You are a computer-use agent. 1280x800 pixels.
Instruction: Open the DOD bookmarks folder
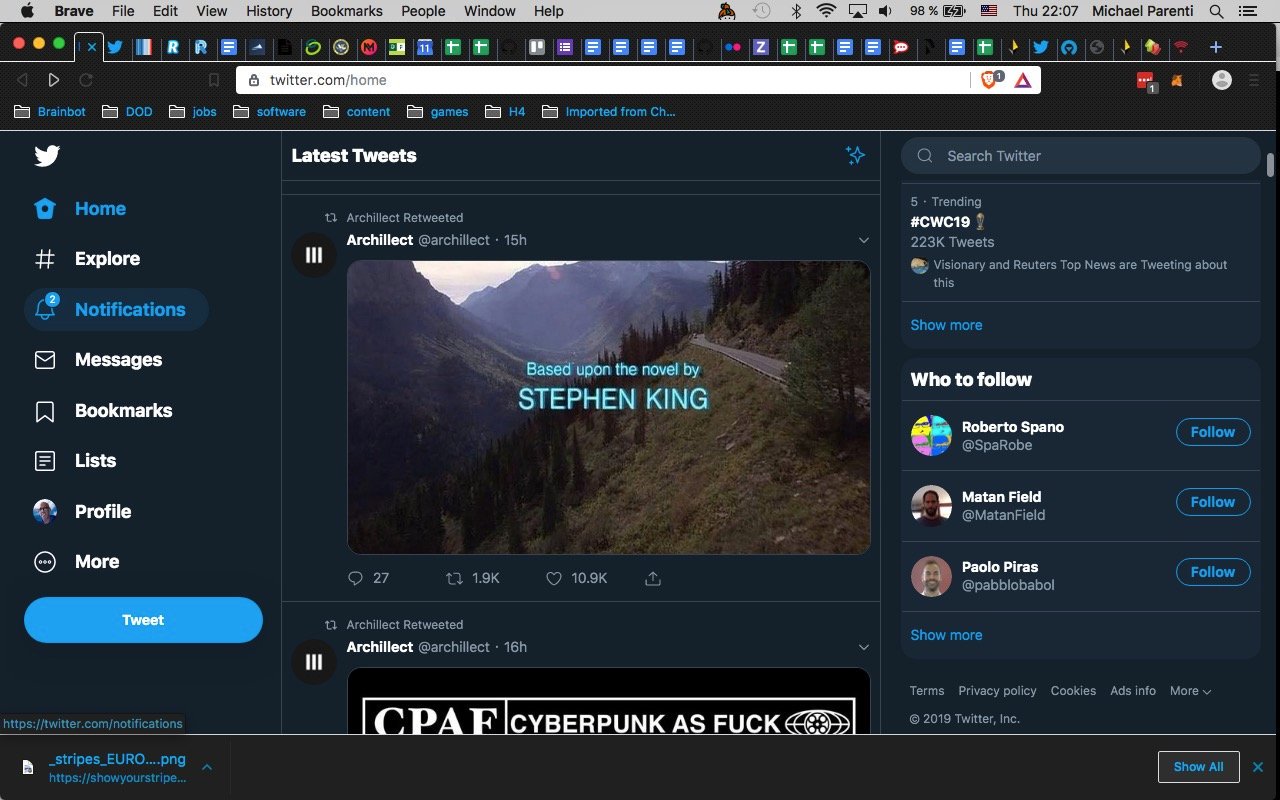127,112
